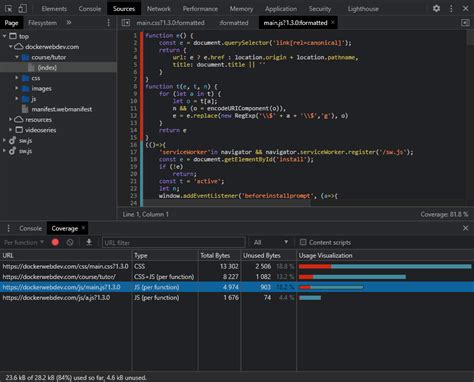The image size is (474, 382).
Task: Open the Per function coverage dropdown
Action: pyautogui.click(x=24, y=242)
